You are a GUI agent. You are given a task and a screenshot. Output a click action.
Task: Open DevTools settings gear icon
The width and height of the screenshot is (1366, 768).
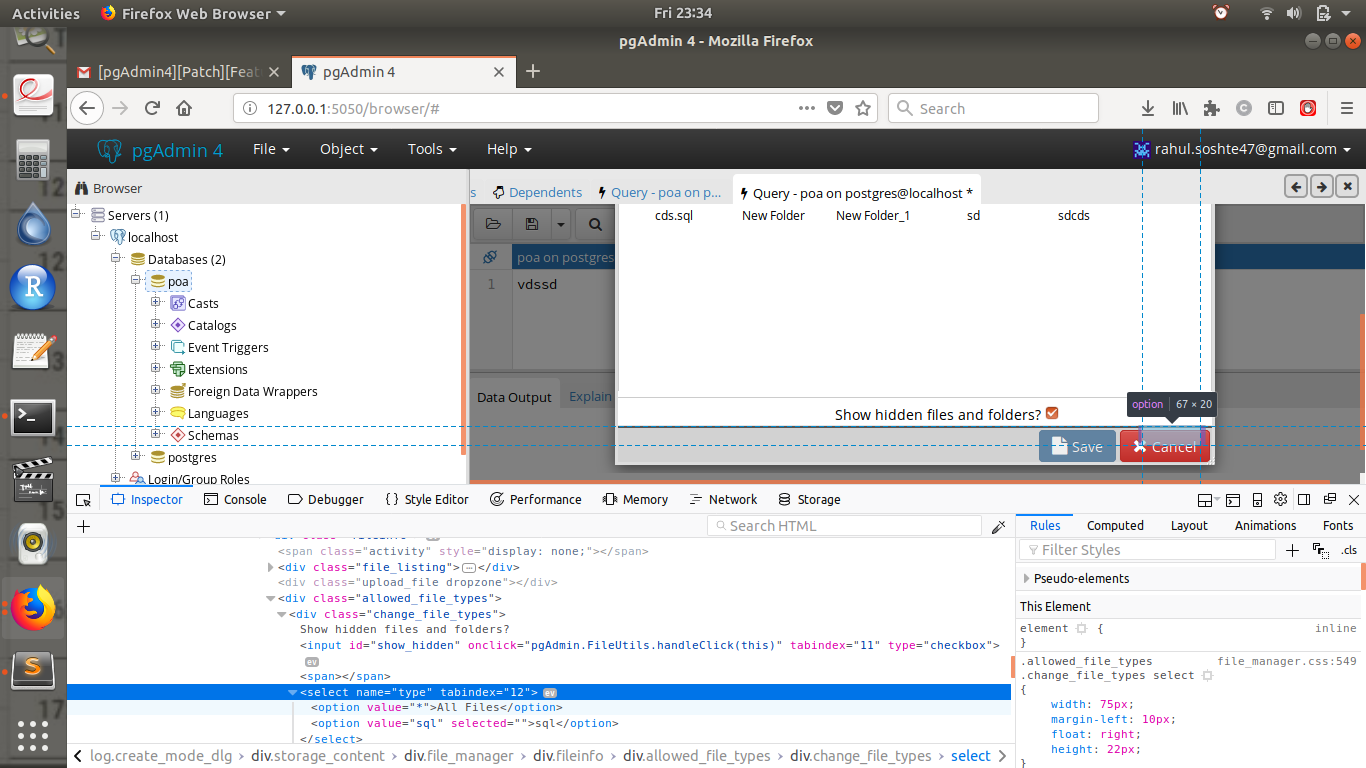pyautogui.click(x=1281, y=500)
